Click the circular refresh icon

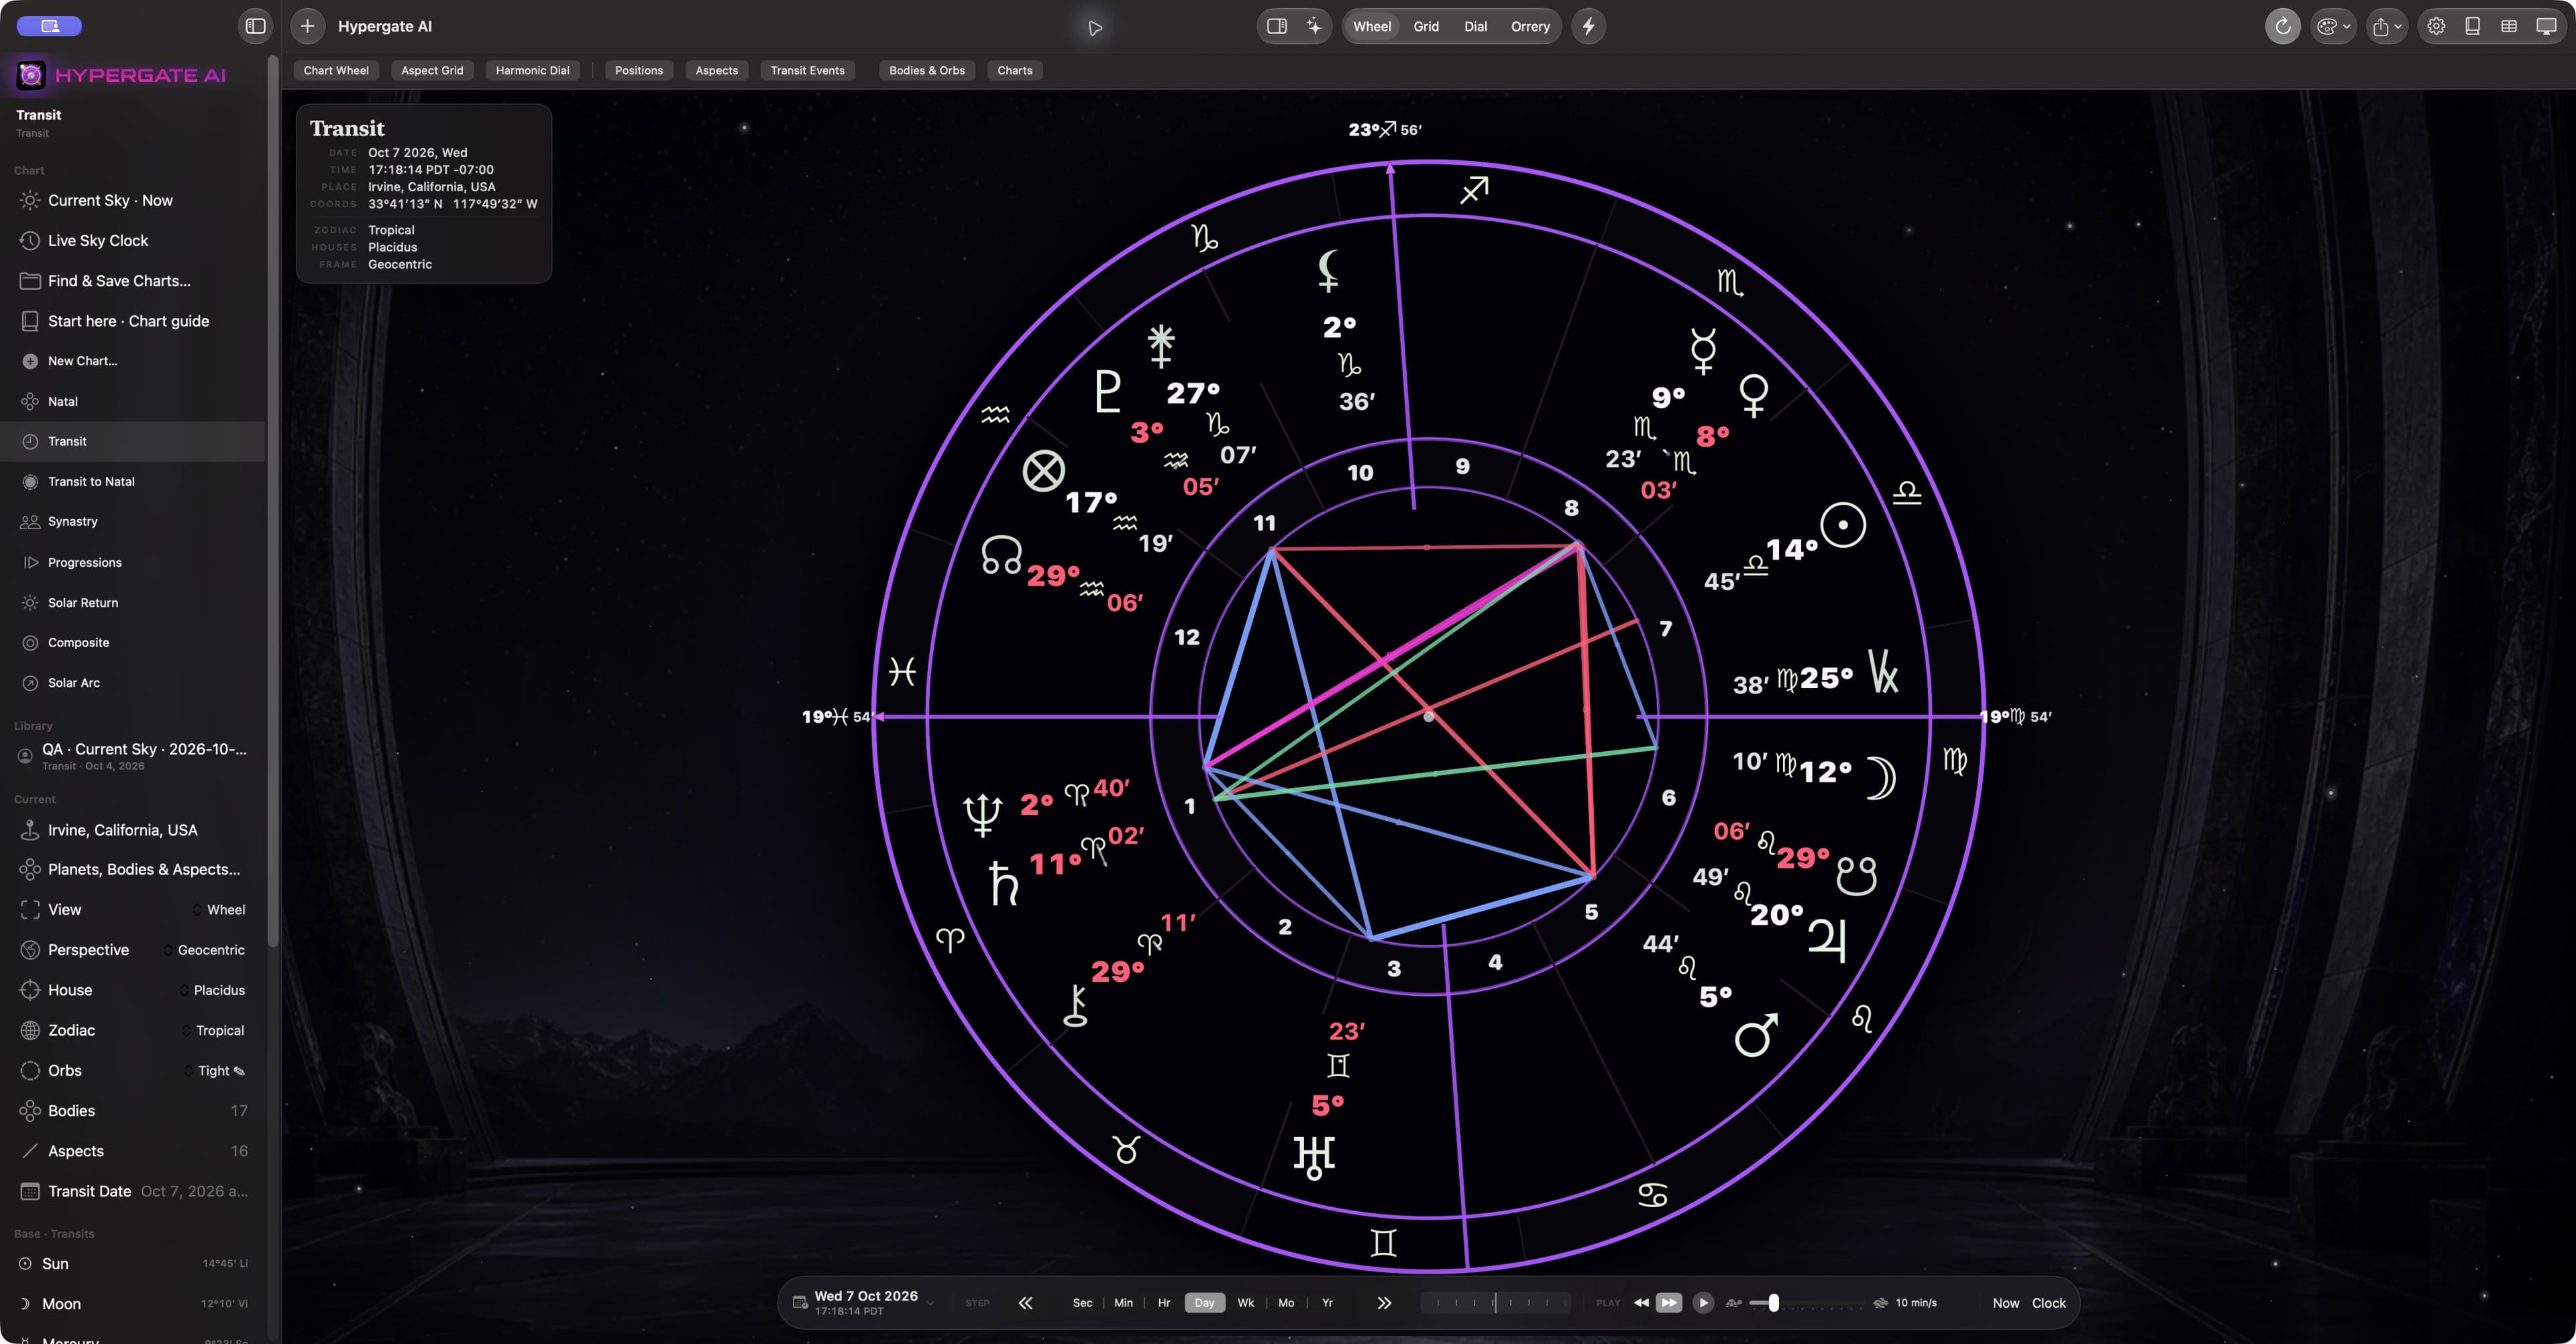[2282, 26]
